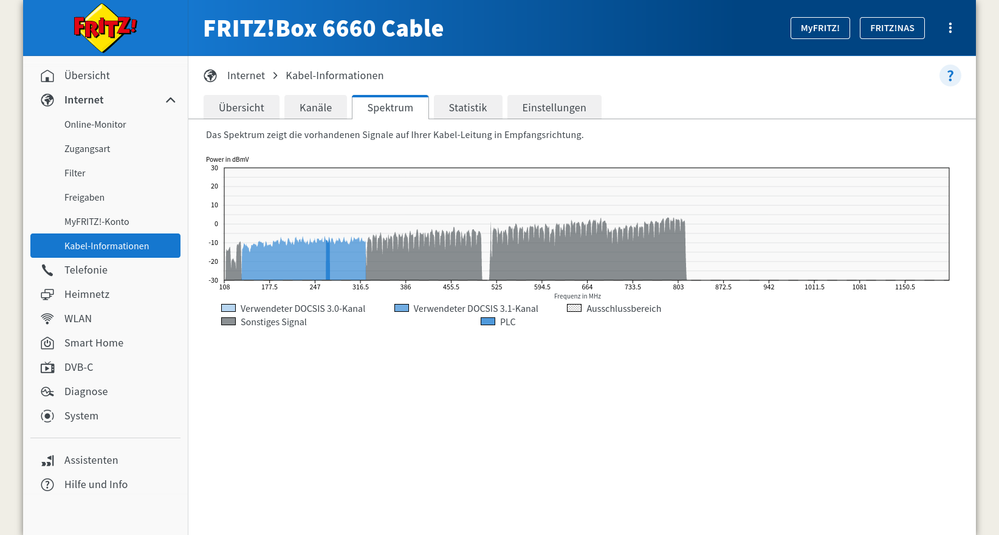Open the help question mark icon

950,76
